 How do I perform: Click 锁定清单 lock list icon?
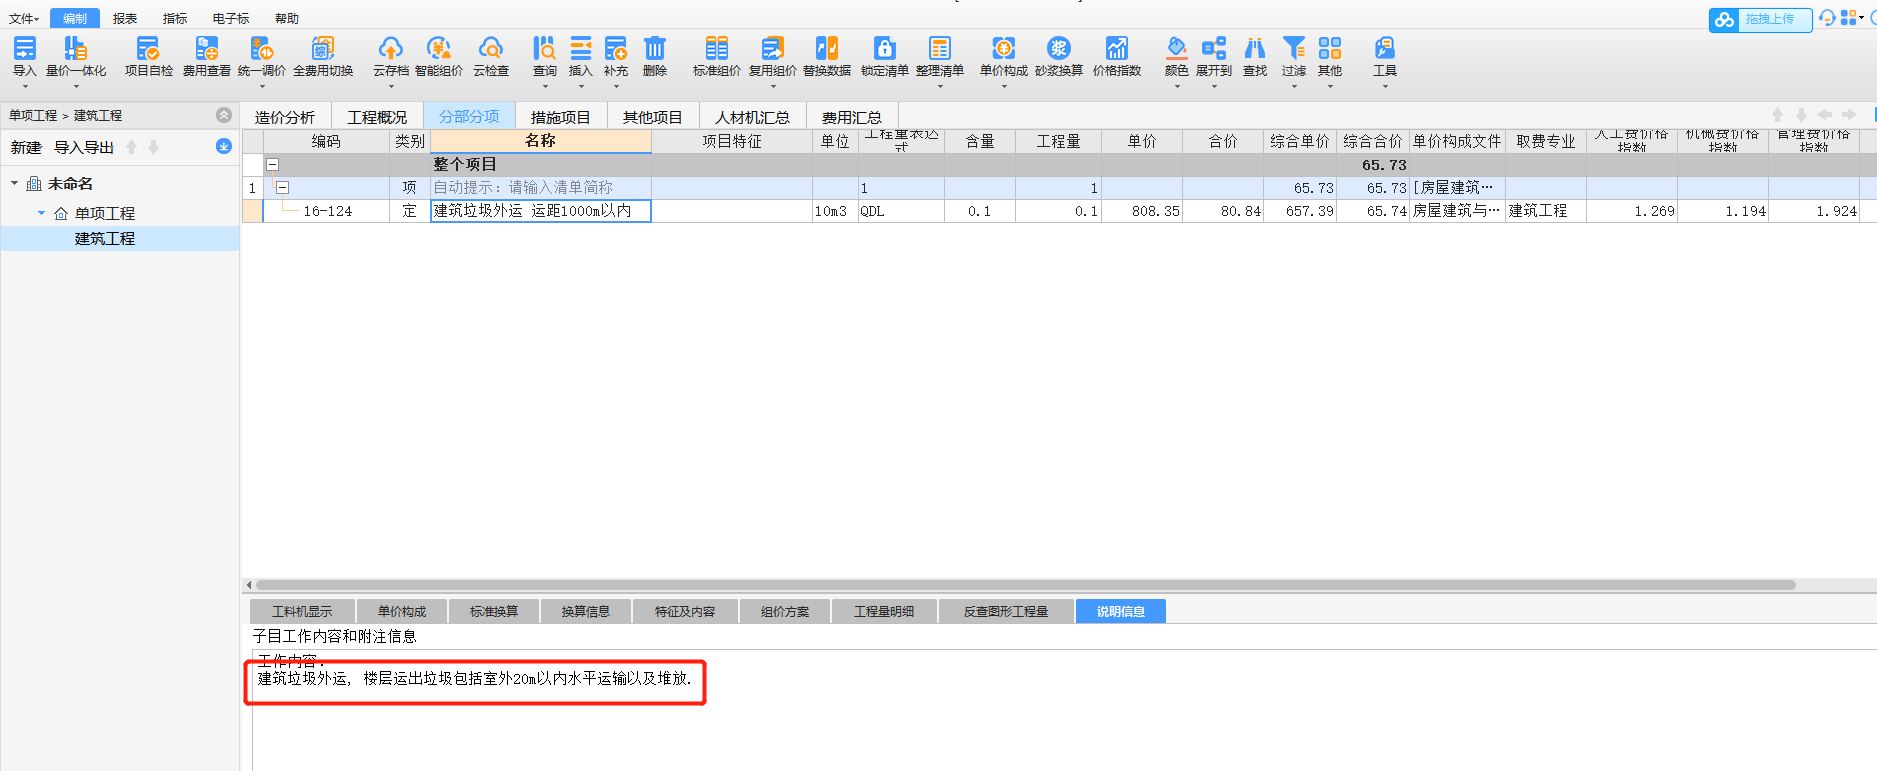click(884, 48)
